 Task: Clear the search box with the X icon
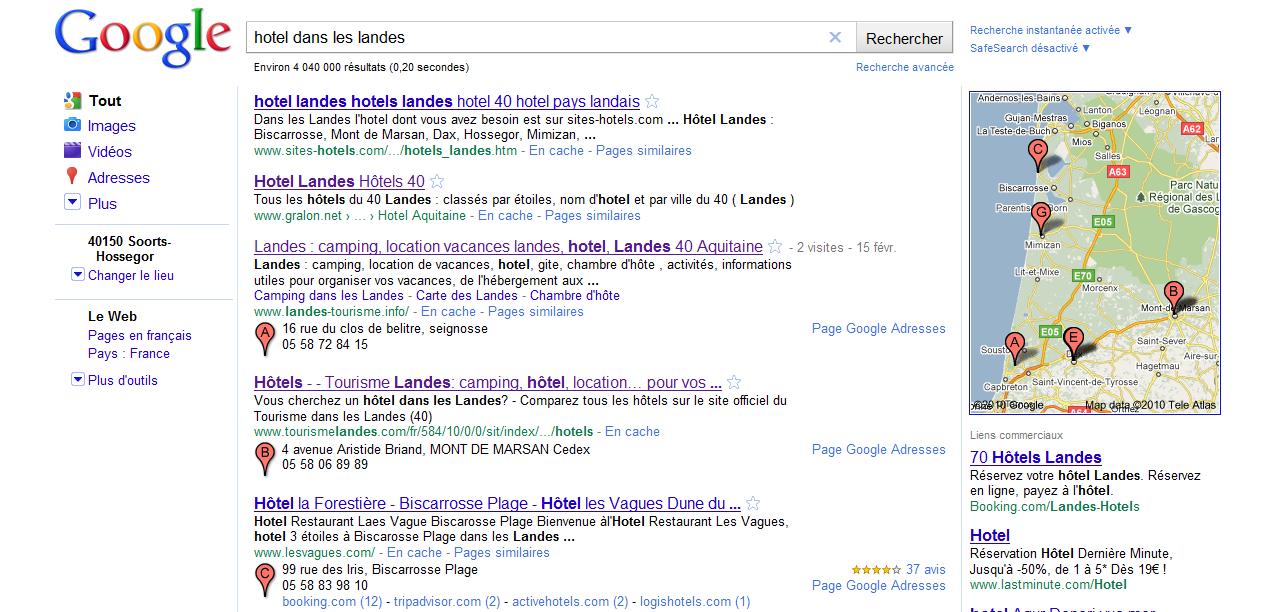pyautogui.click(x=835, y=38)
